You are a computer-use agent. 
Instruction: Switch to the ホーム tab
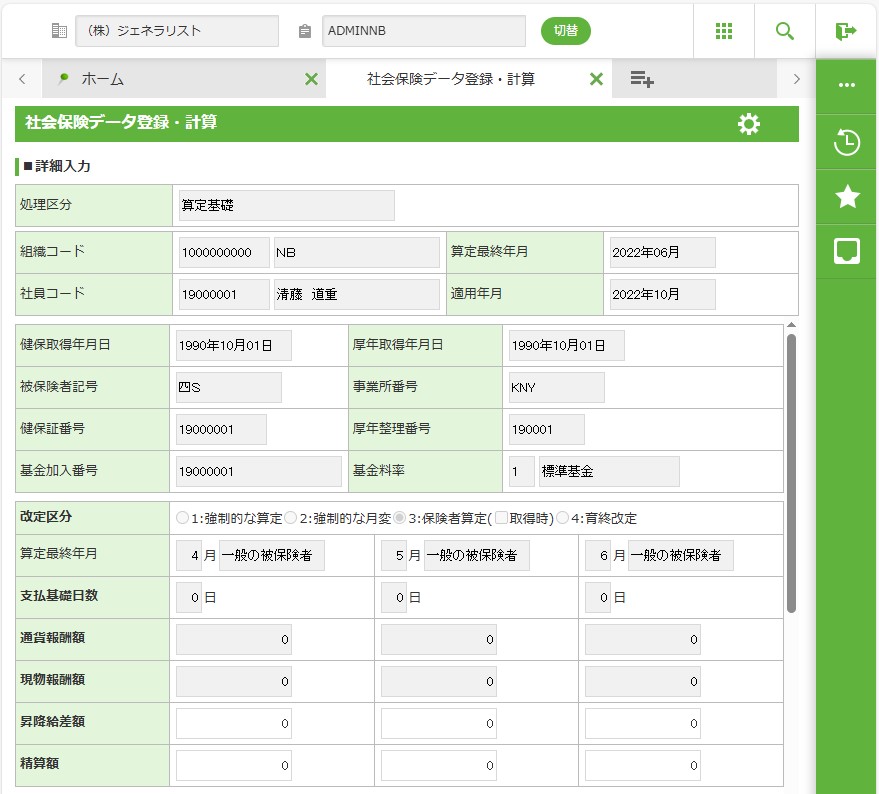(x=102, y=79)
